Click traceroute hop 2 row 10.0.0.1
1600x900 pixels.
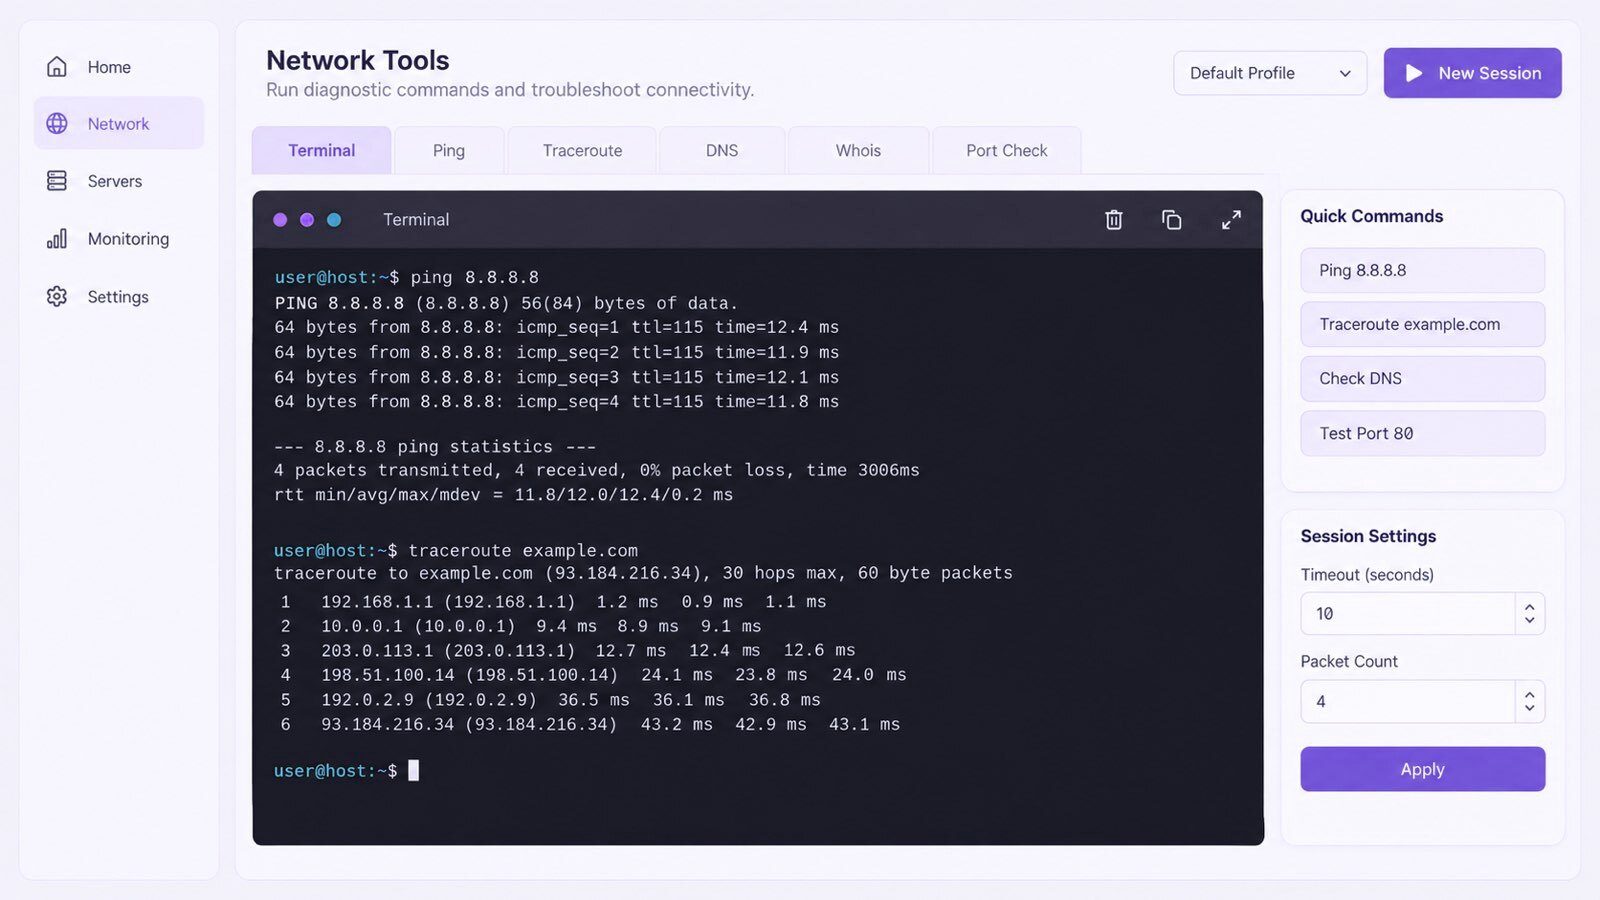[520, 626]
